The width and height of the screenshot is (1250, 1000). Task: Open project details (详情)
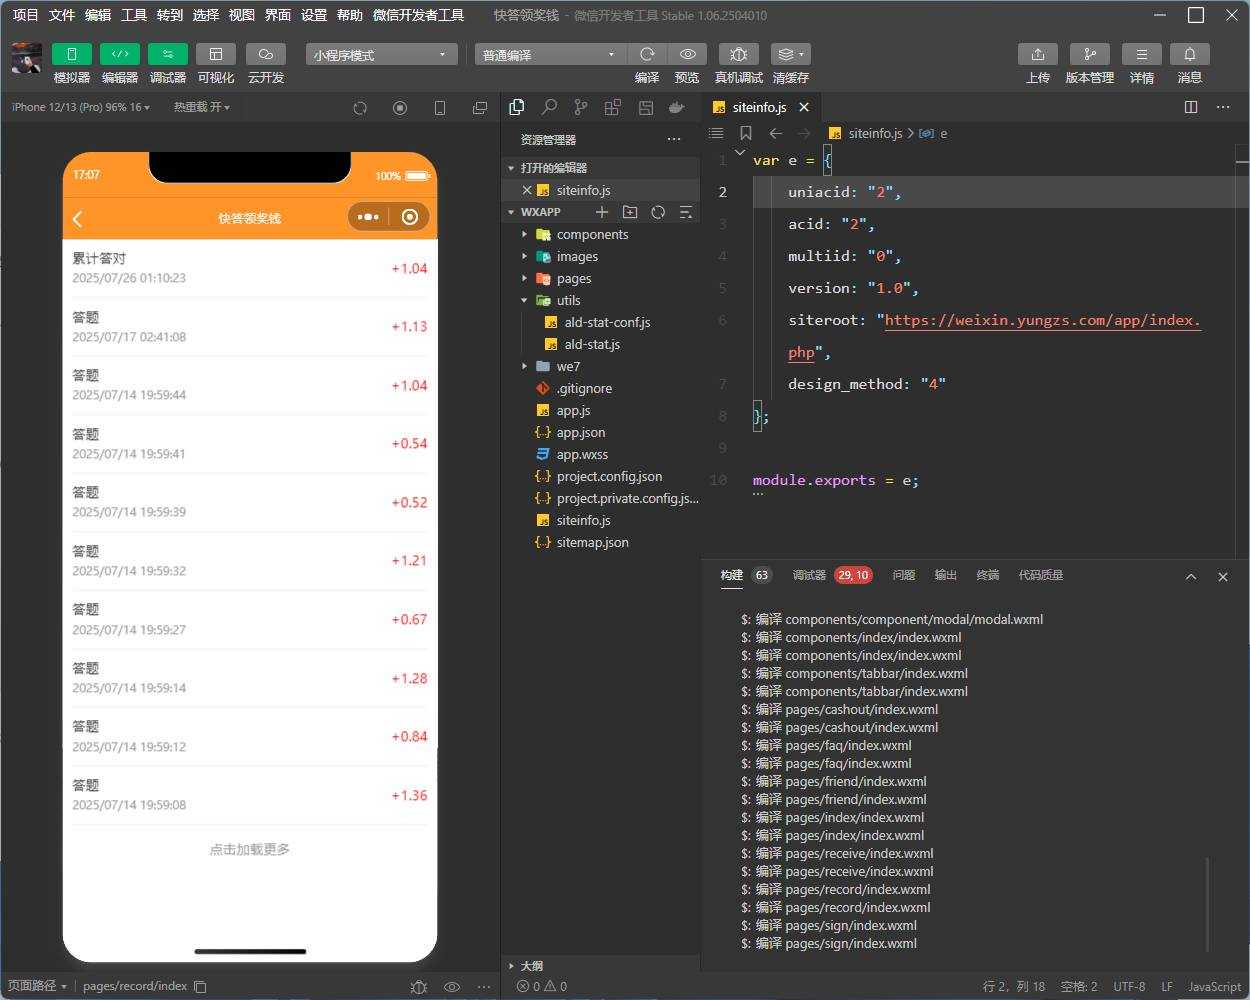tap(1142, 54)
